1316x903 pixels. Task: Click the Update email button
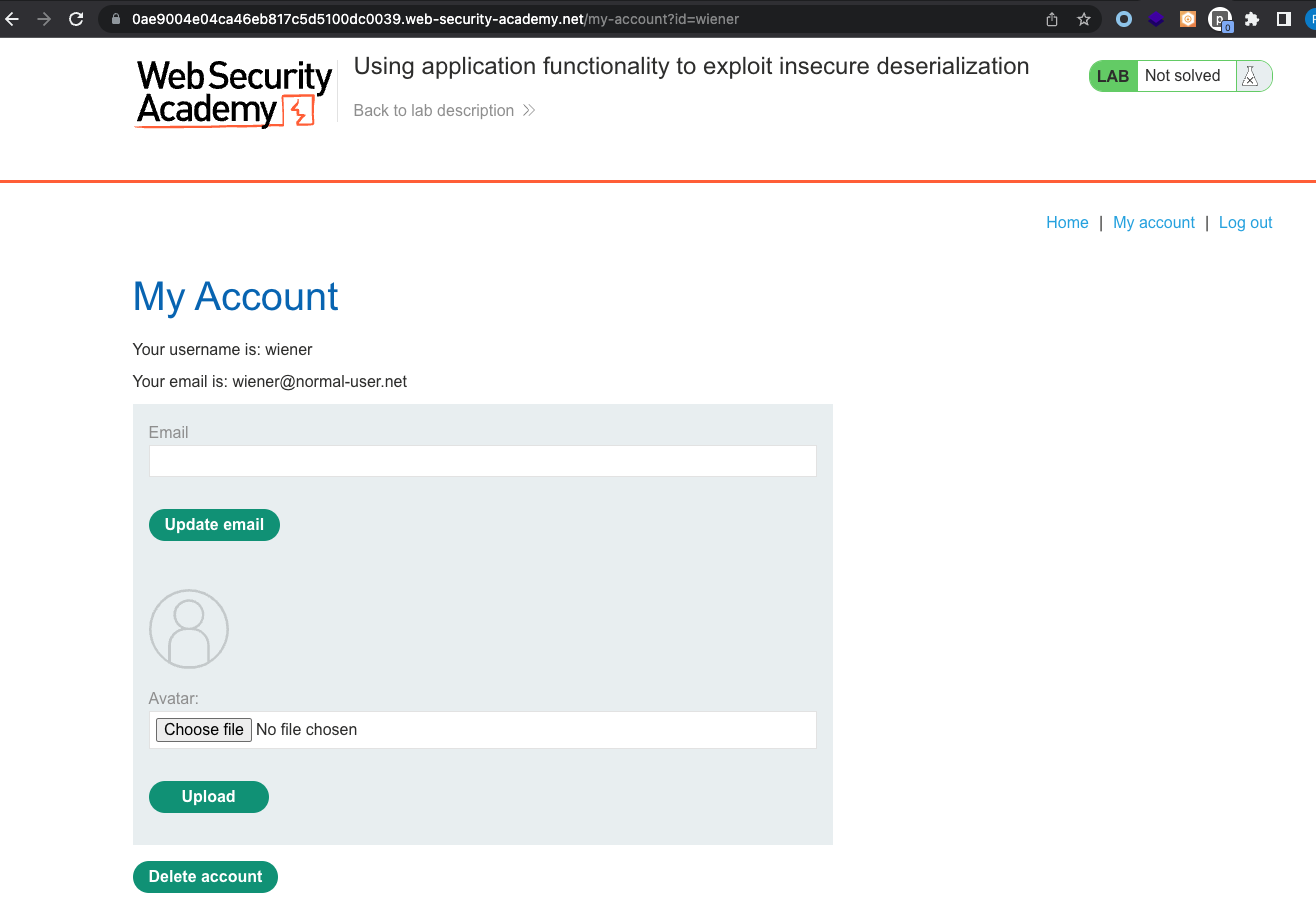coord(214,525)
